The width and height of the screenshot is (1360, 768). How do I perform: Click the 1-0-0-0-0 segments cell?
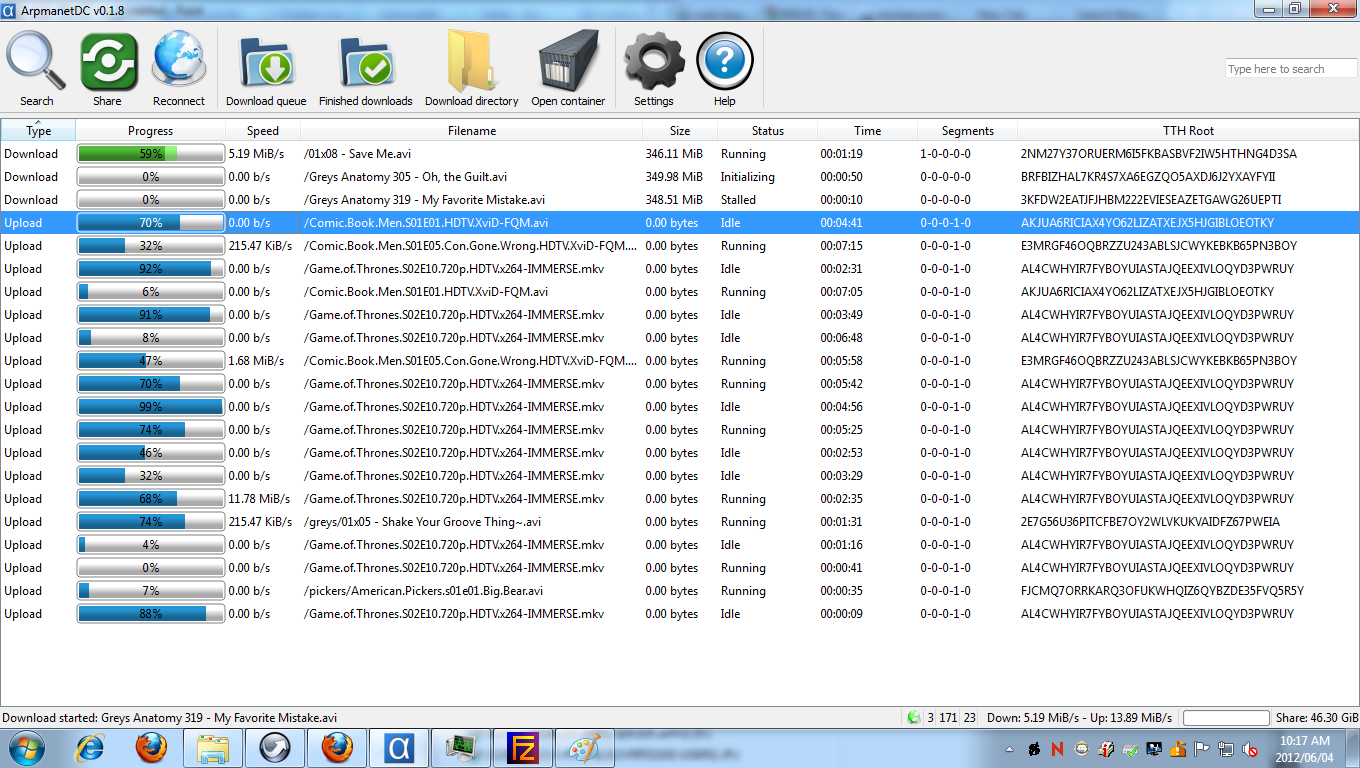point(945,154)
